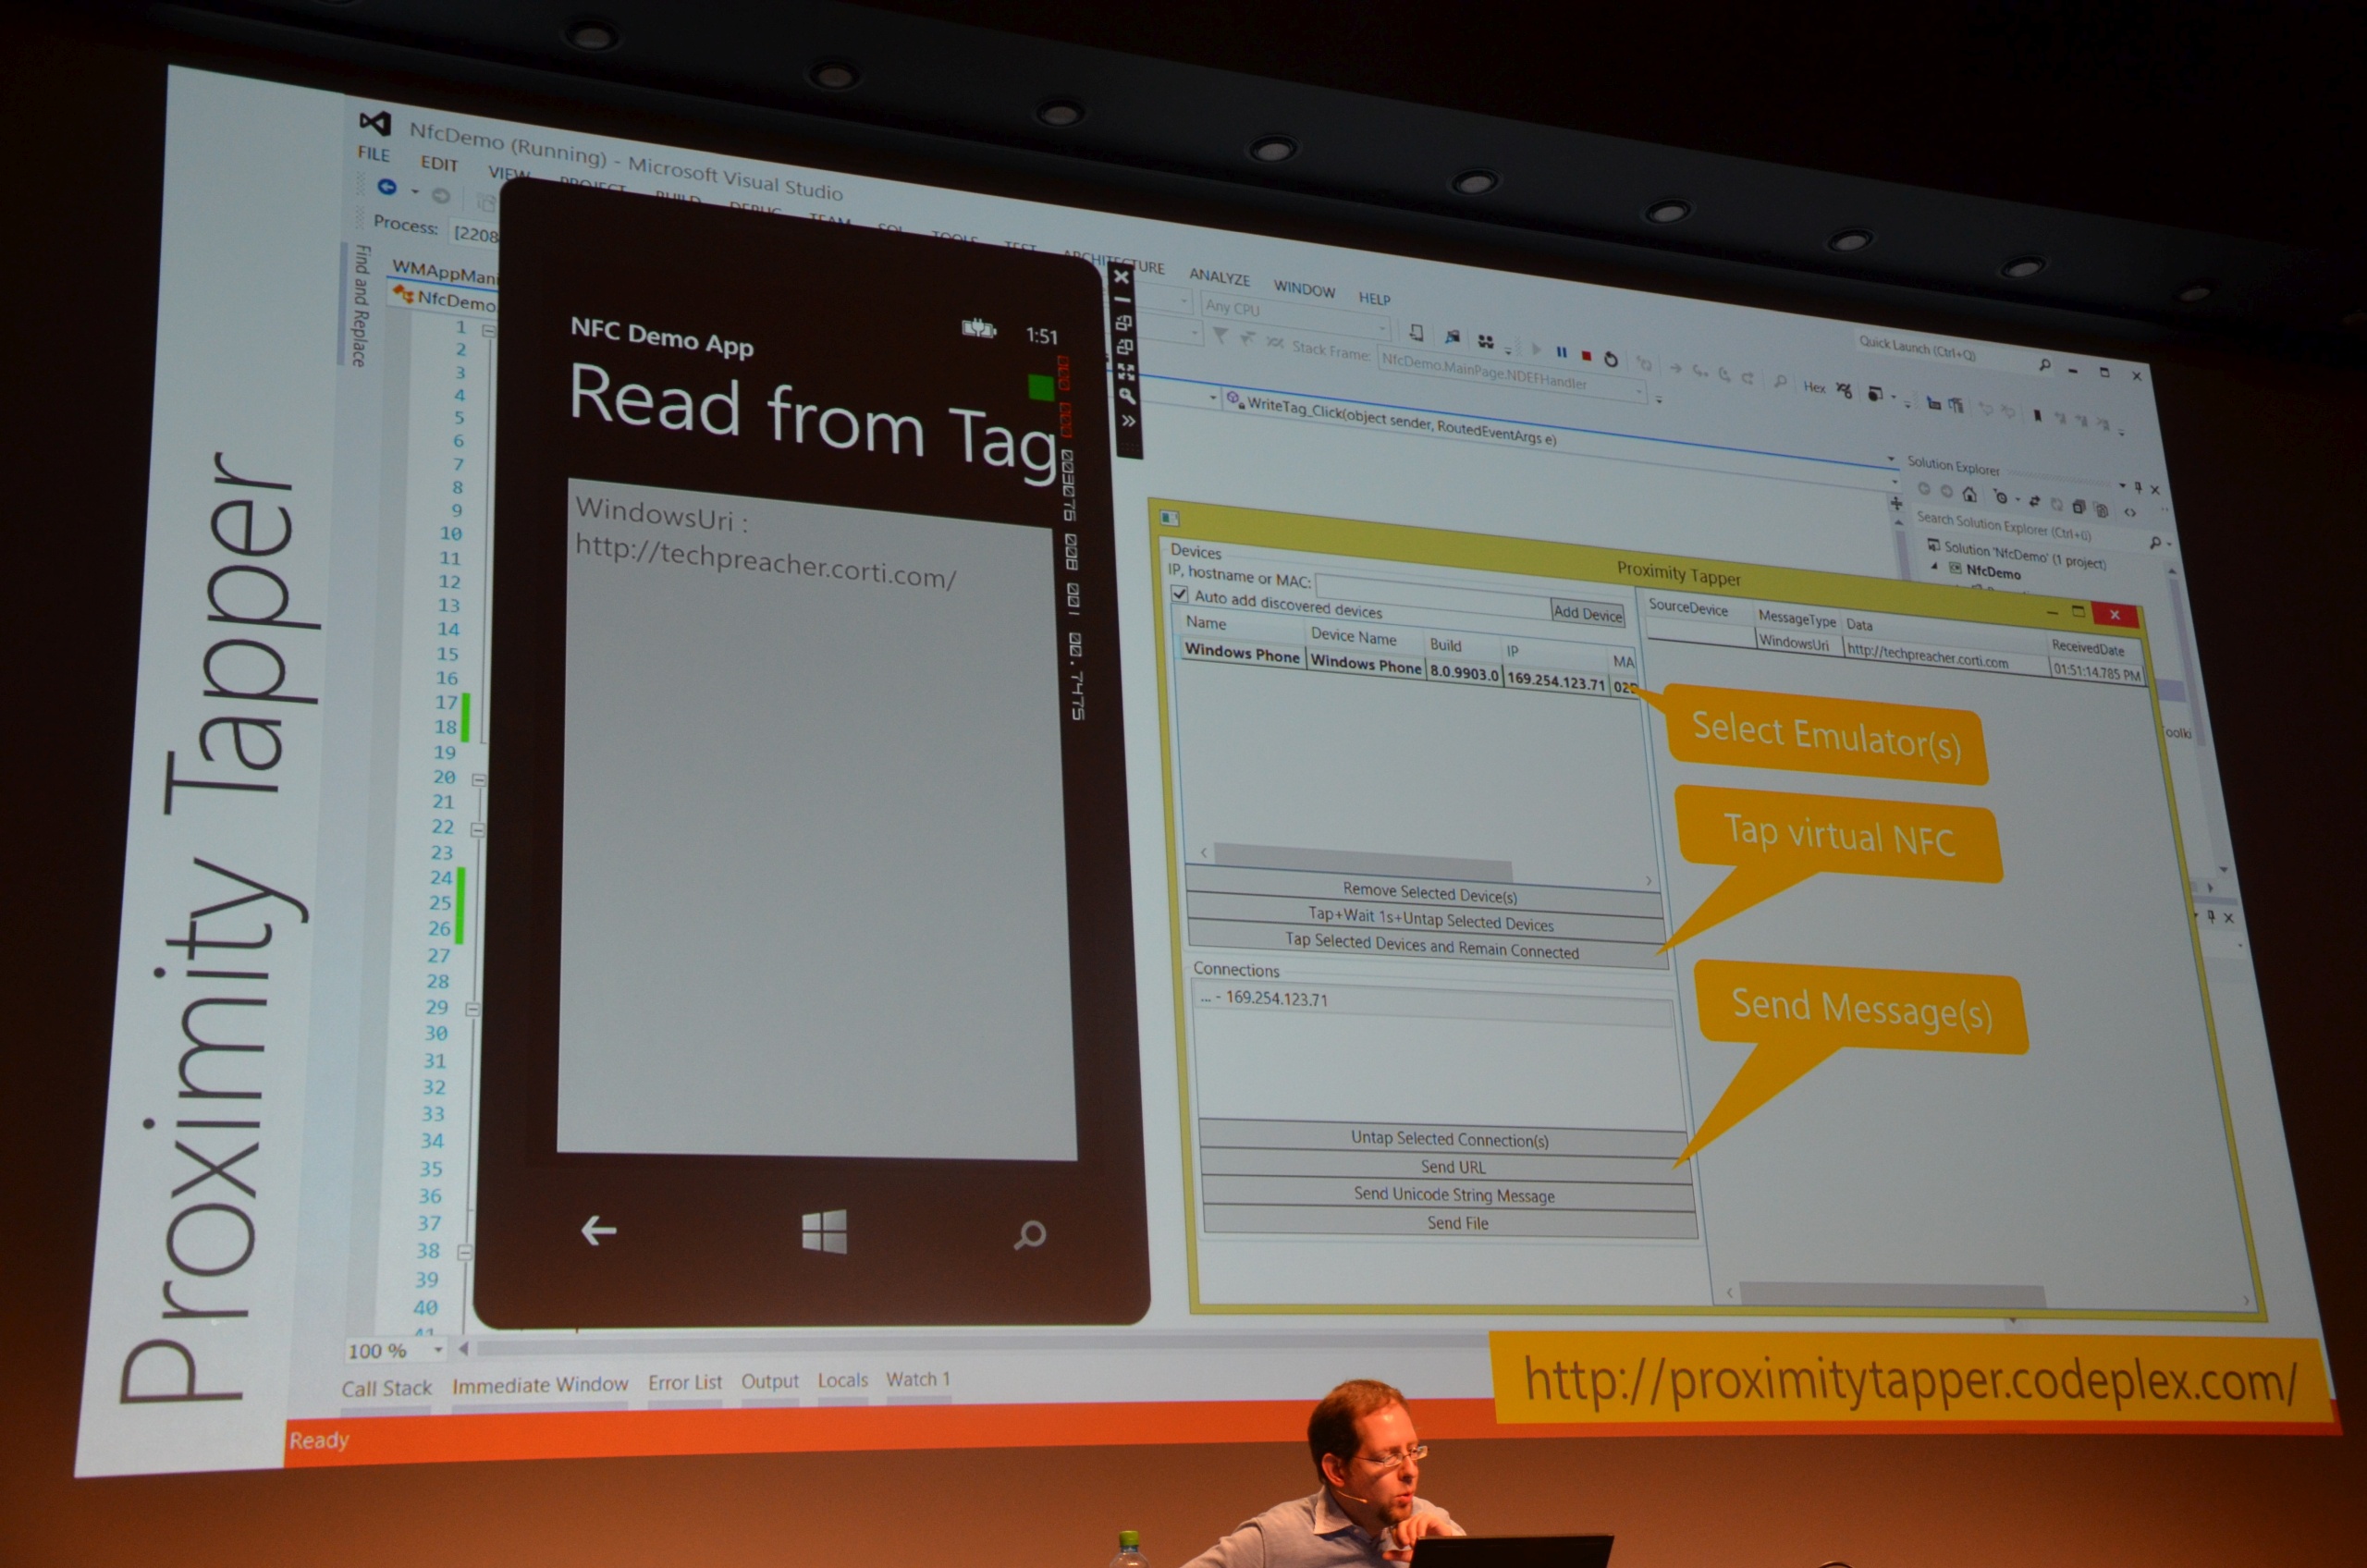Click the emulator toolbar zoom magnifier icon

(x=1127, y=396)
